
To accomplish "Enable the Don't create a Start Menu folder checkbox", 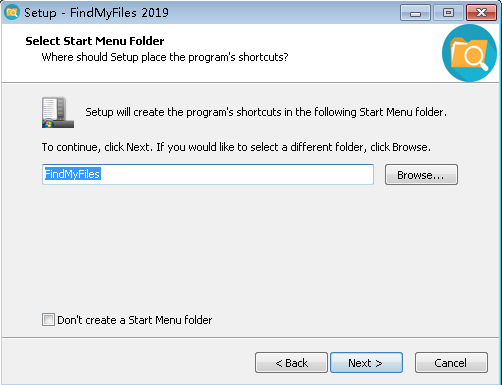I will (x=48, y=320).
